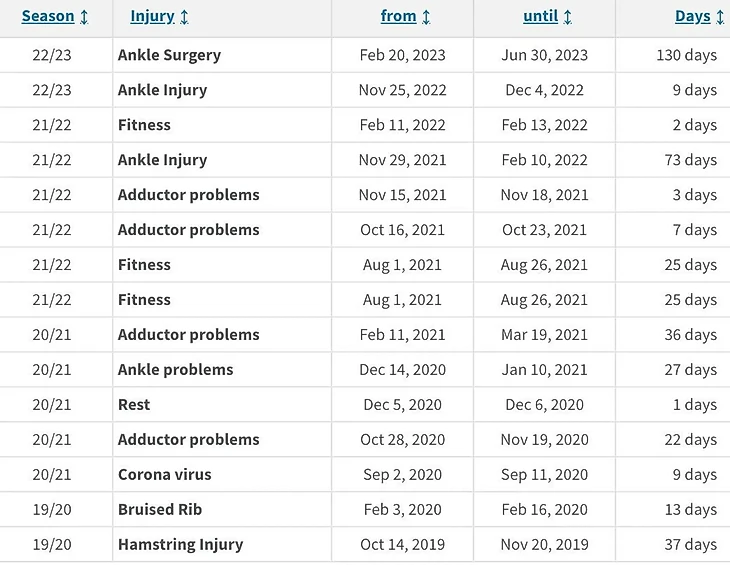Sort table by Injury header link
The width and height of the screenshot is (730, 565).
(x=152, y=16)
